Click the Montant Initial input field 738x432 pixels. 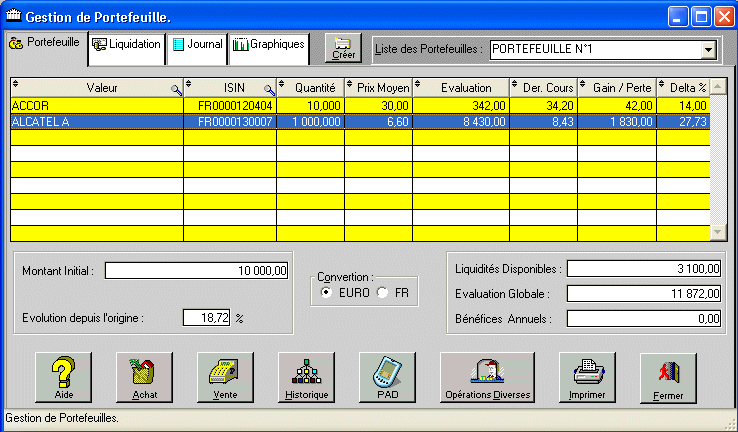point(197,270)
